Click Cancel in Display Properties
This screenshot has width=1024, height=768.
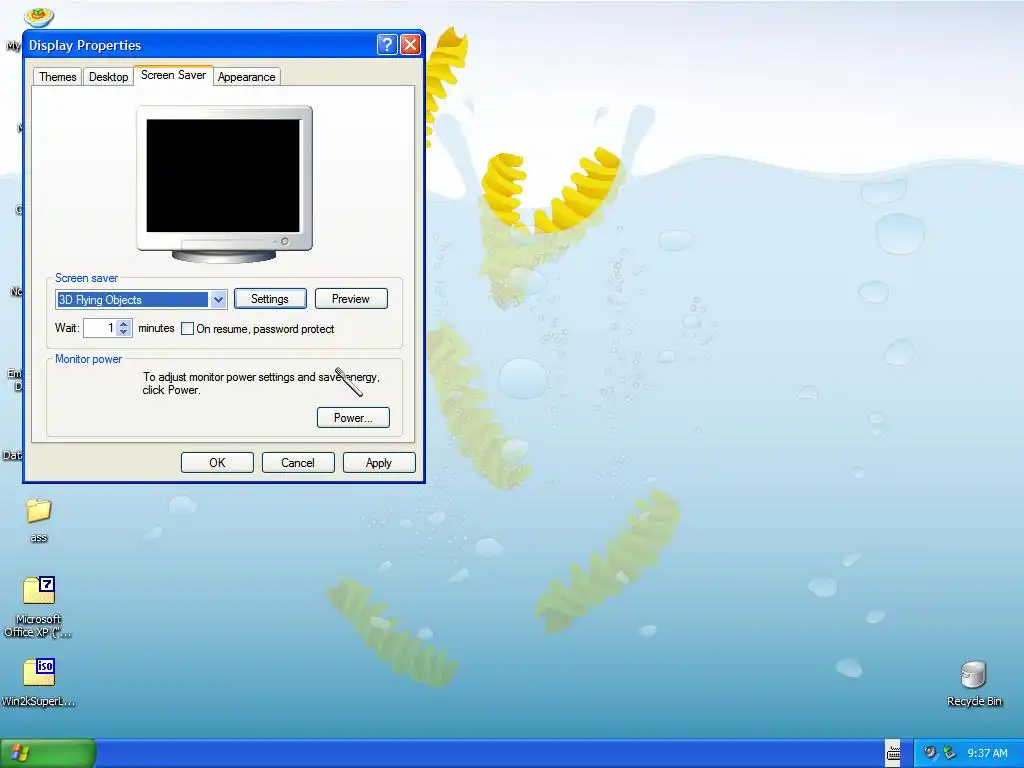(298, 462)
